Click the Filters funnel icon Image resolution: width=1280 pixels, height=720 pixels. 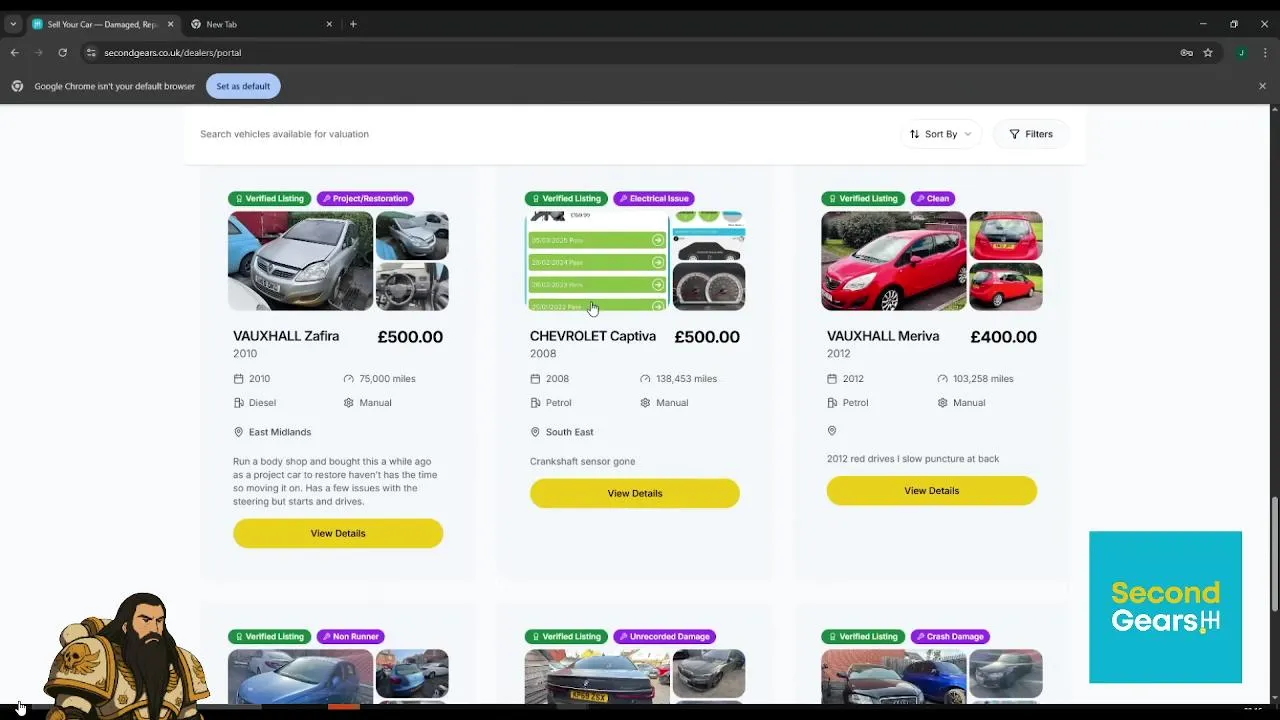[1014, 134]
